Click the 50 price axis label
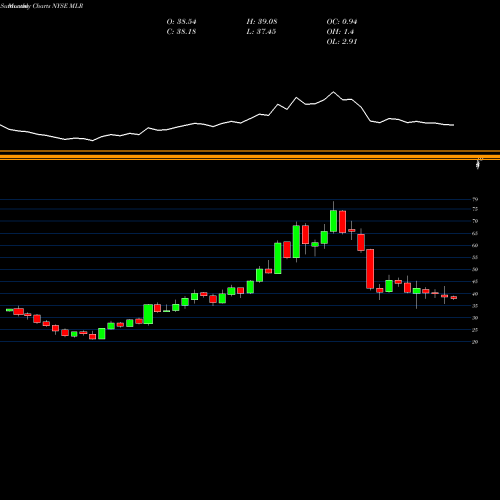 [475, 269]
